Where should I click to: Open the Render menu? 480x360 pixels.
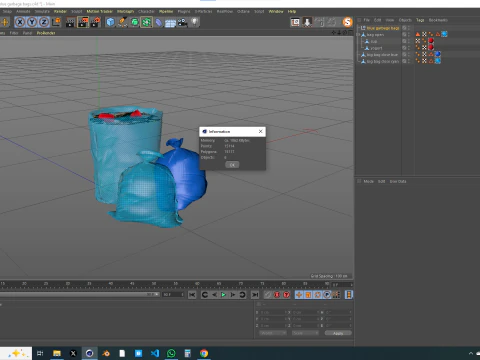60,11
